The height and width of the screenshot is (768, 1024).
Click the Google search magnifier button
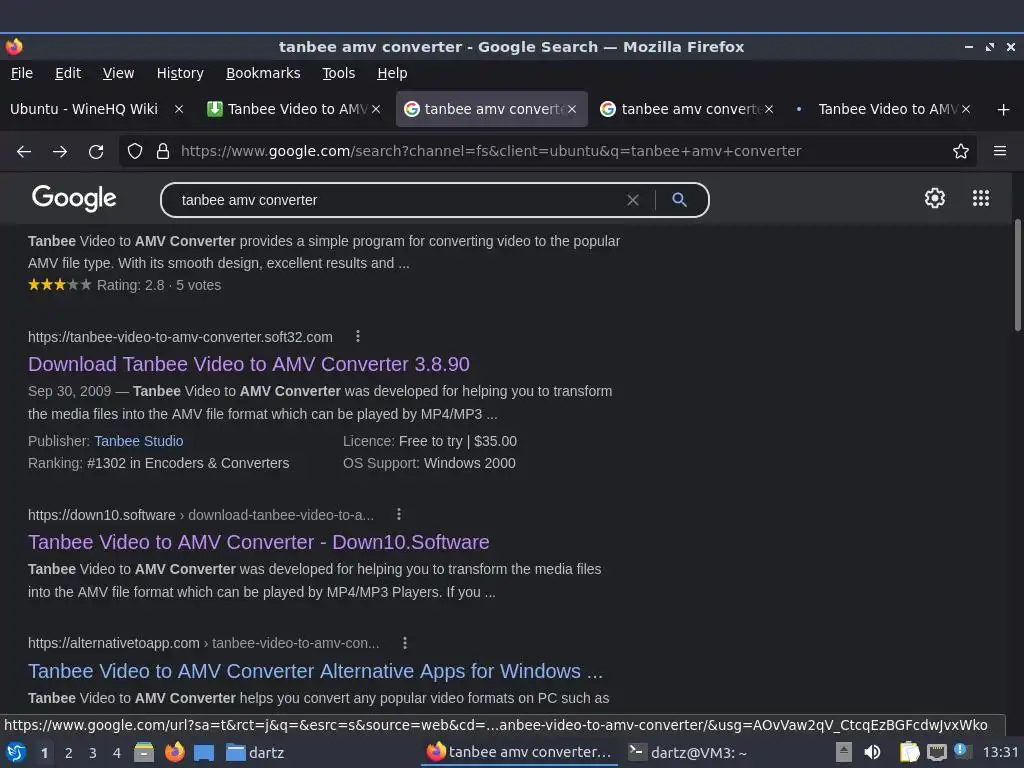(x=679, y=200)
